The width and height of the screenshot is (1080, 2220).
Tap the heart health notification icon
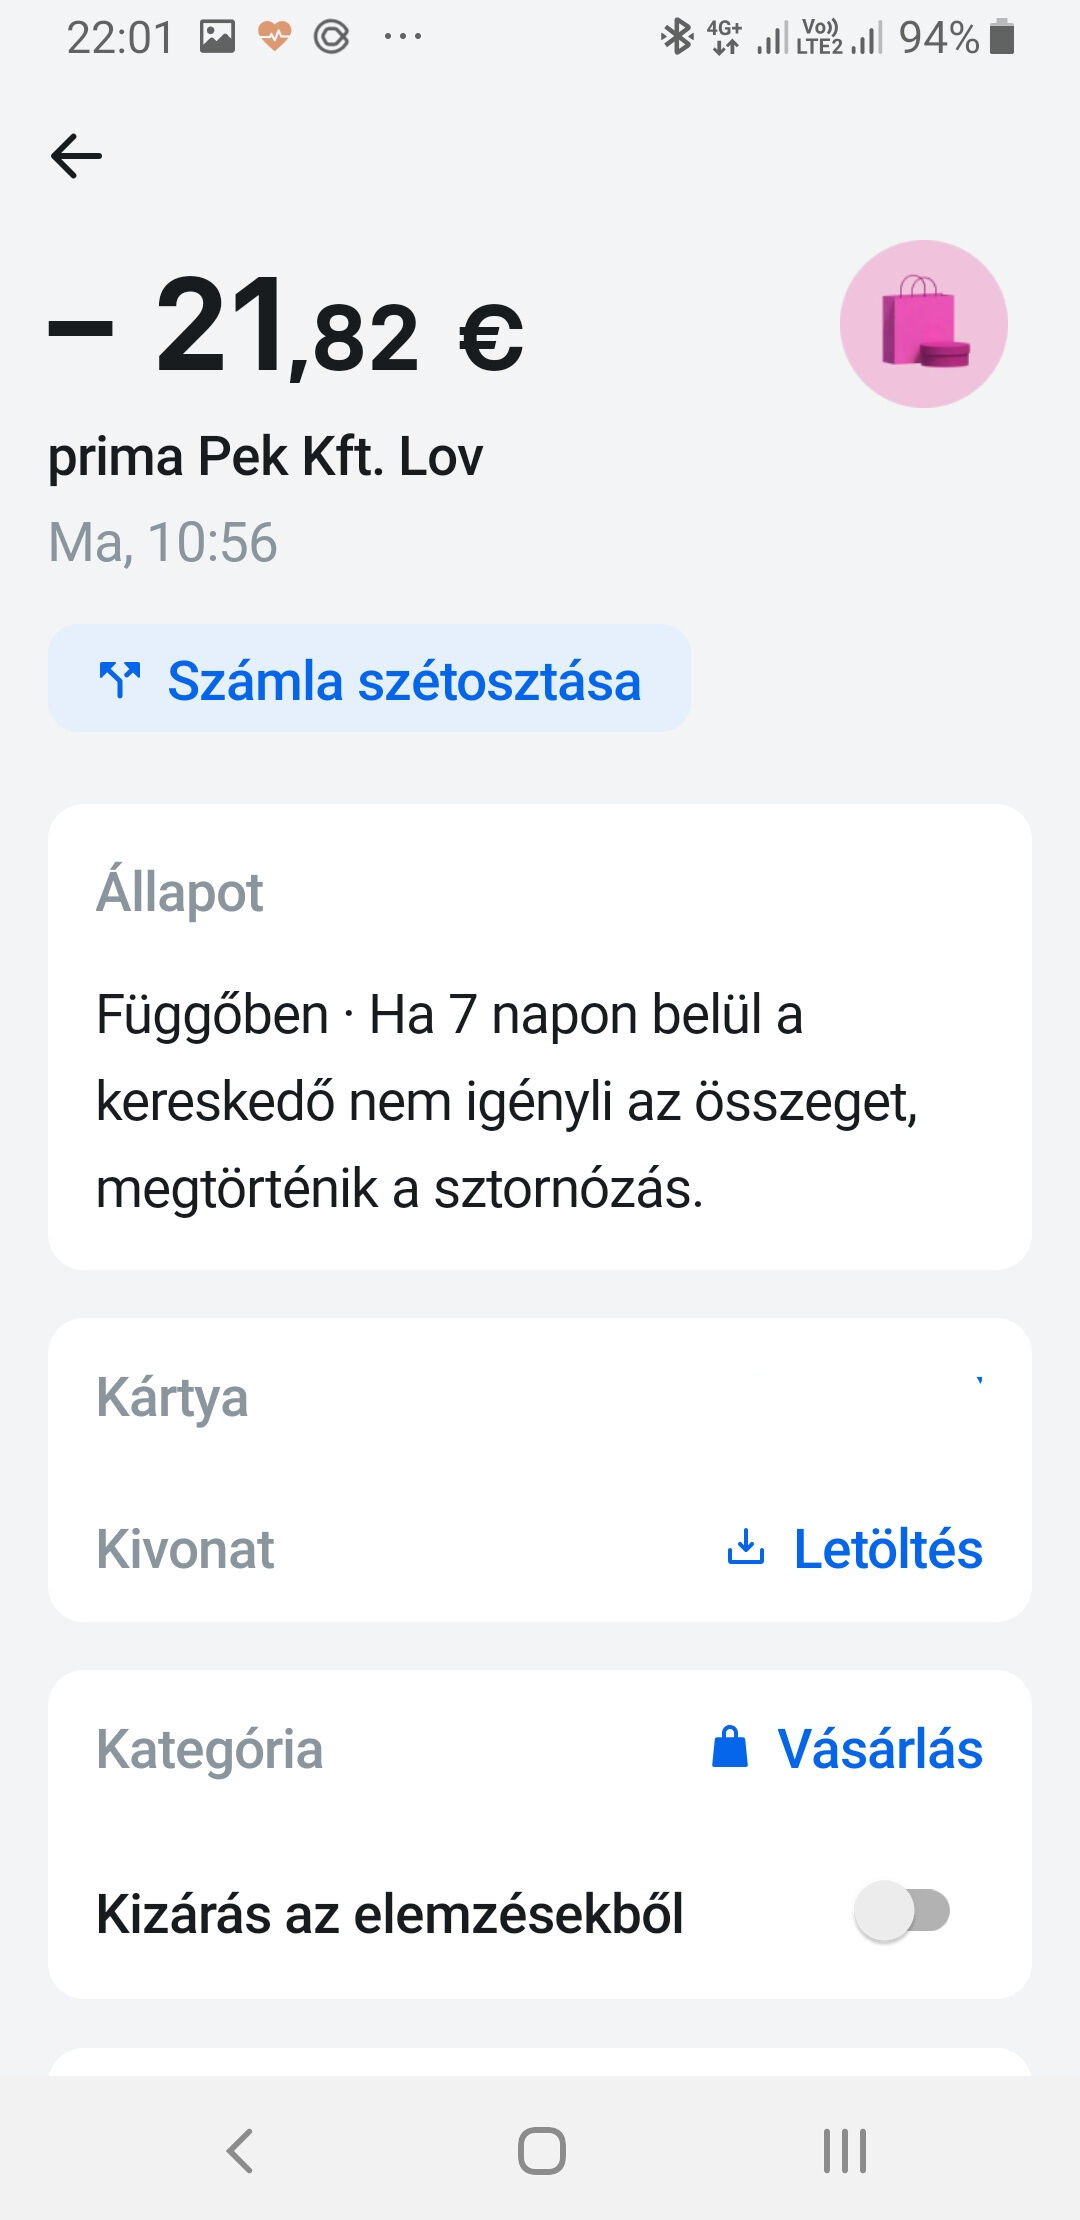click(274, 37)
